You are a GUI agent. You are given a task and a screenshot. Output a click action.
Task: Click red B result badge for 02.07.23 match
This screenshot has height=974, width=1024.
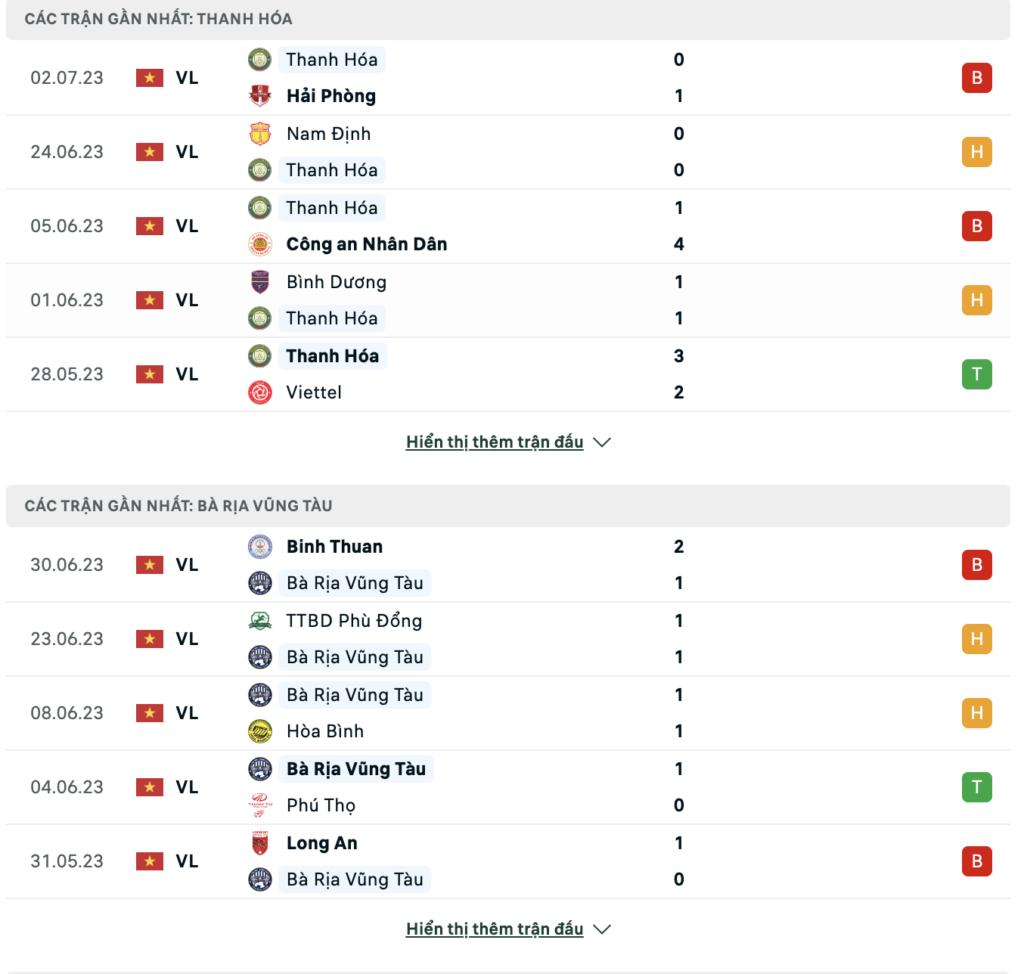(x=976, y=78)
